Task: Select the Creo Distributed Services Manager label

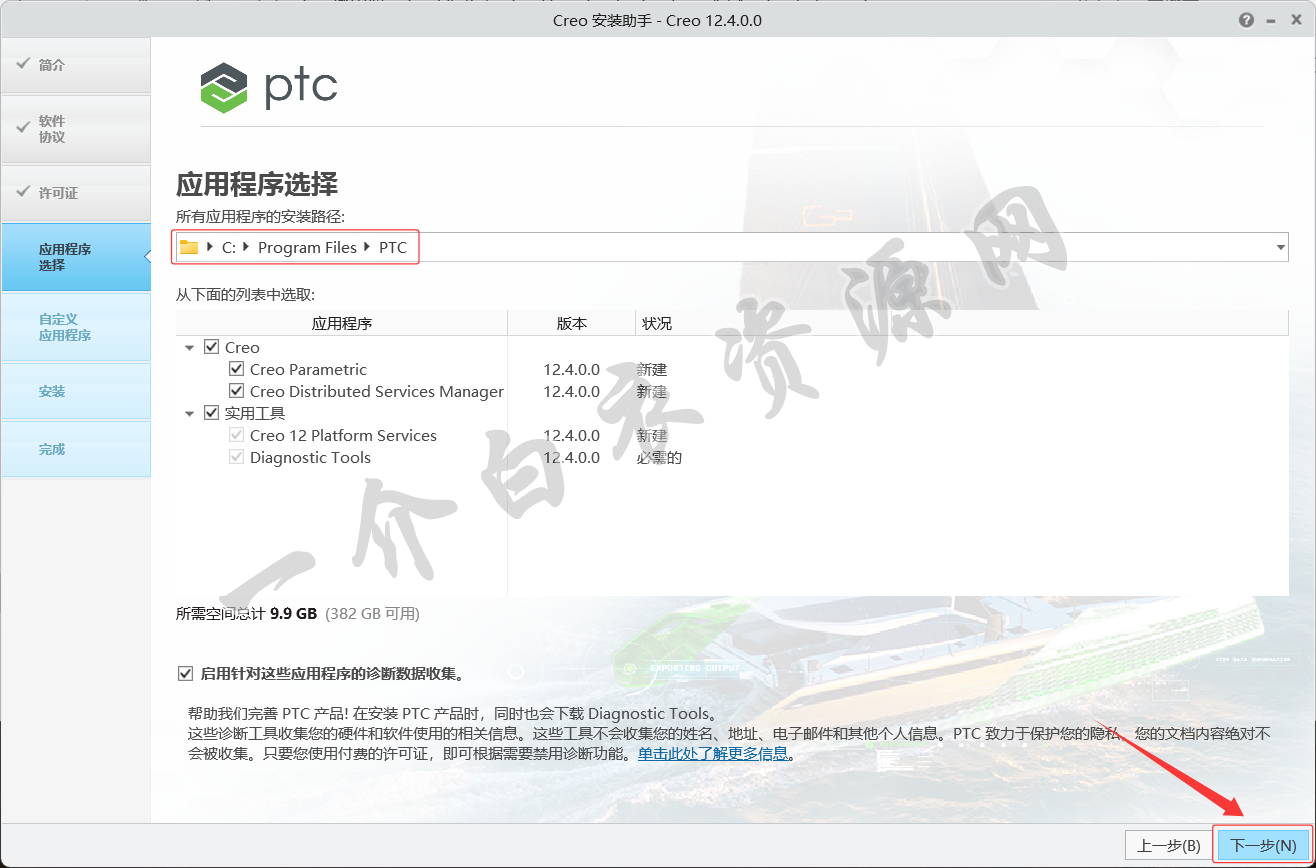Action: 377,391
